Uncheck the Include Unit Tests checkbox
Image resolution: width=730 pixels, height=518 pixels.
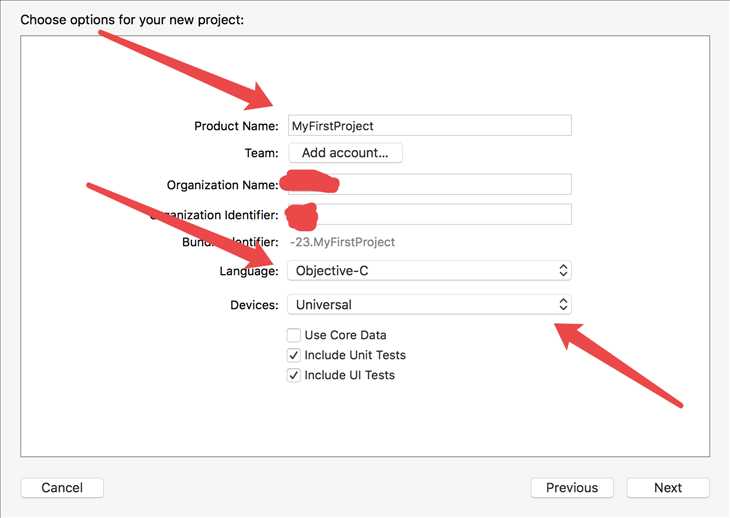point(293,355)
